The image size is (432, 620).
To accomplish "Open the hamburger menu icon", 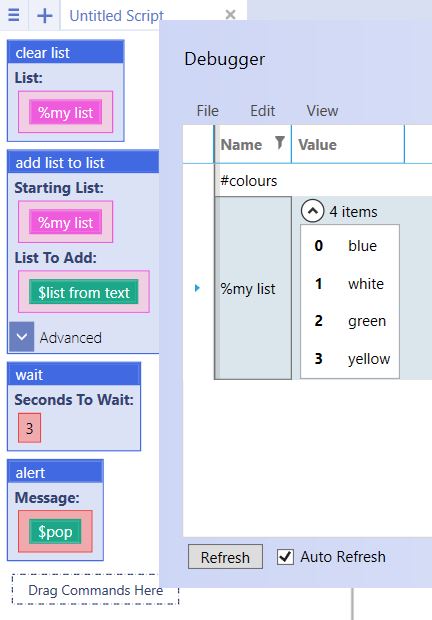I will pos(14,15).
